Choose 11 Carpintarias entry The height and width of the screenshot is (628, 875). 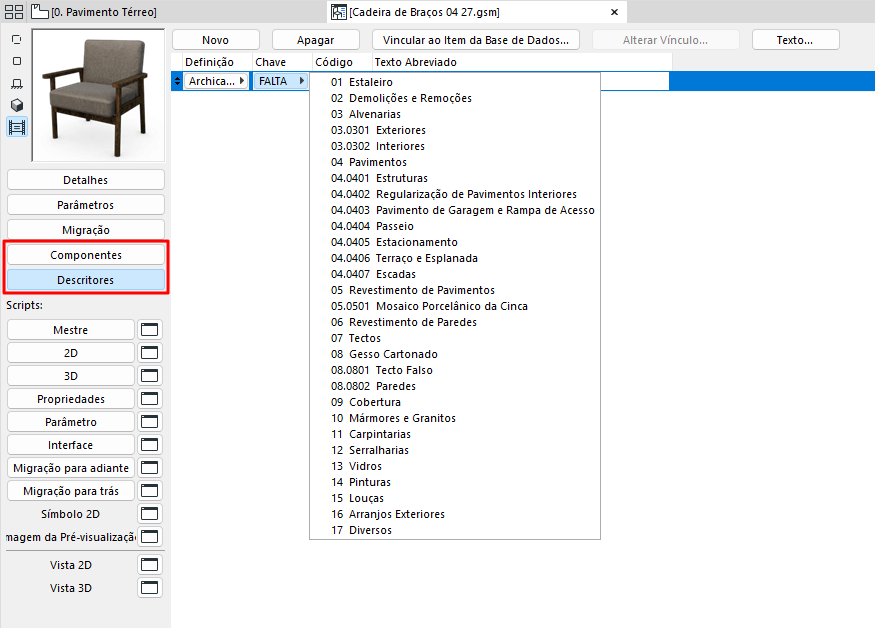455,434
